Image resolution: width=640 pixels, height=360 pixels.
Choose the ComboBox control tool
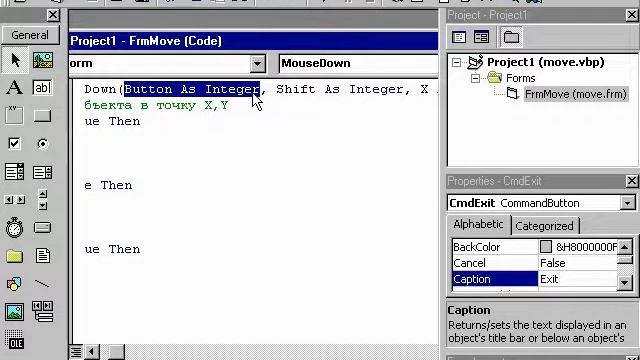point(14,172)
